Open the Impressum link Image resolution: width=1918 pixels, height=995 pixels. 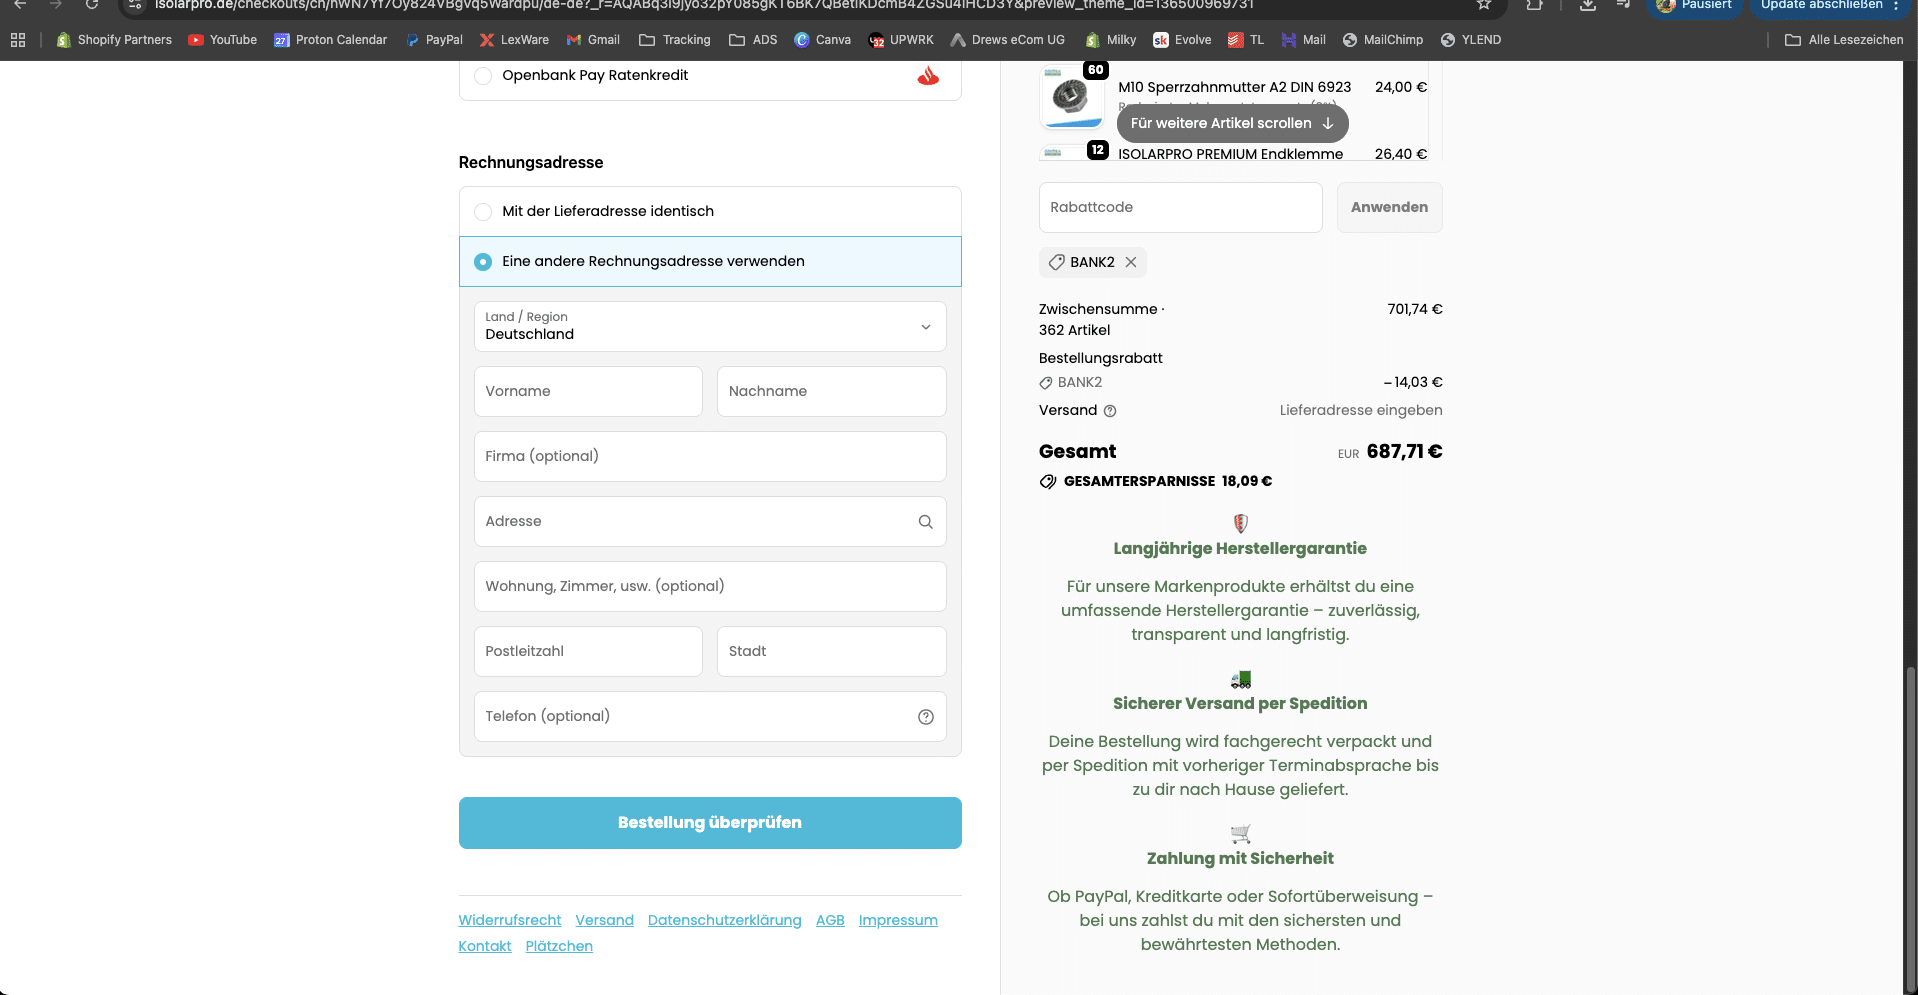point(897,920)
